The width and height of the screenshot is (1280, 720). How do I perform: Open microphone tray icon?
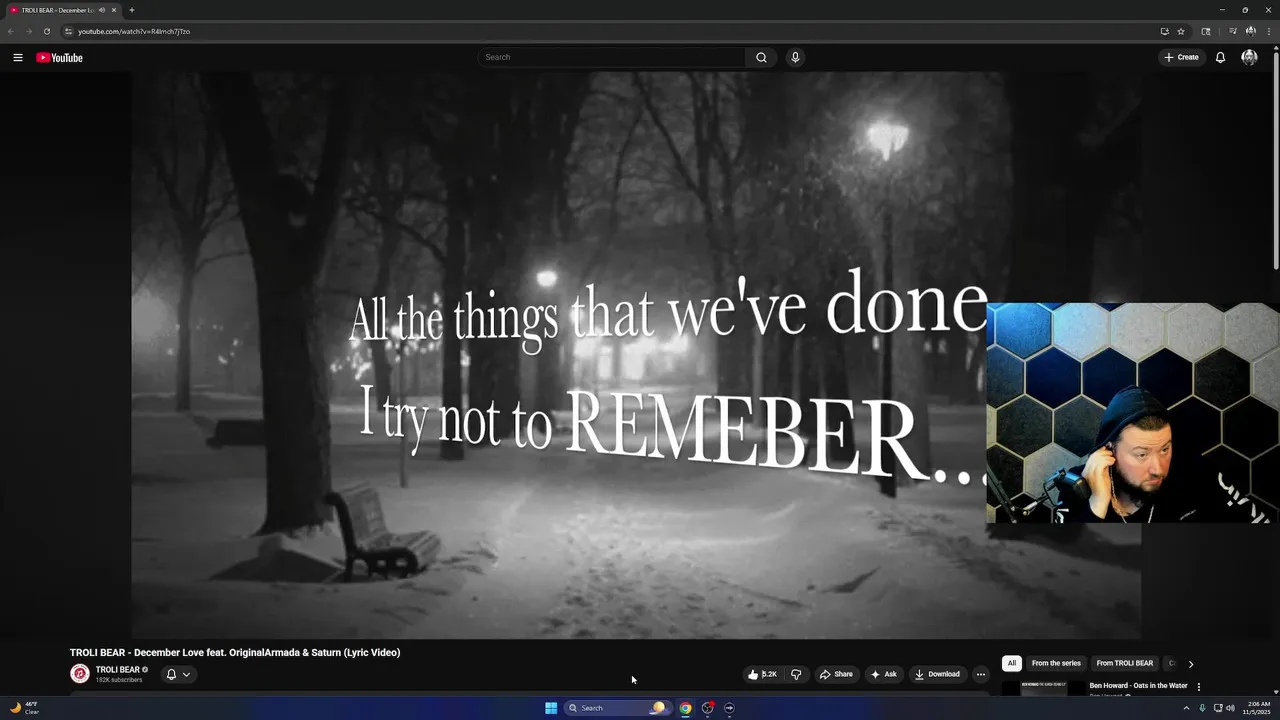pos(1202,708)
